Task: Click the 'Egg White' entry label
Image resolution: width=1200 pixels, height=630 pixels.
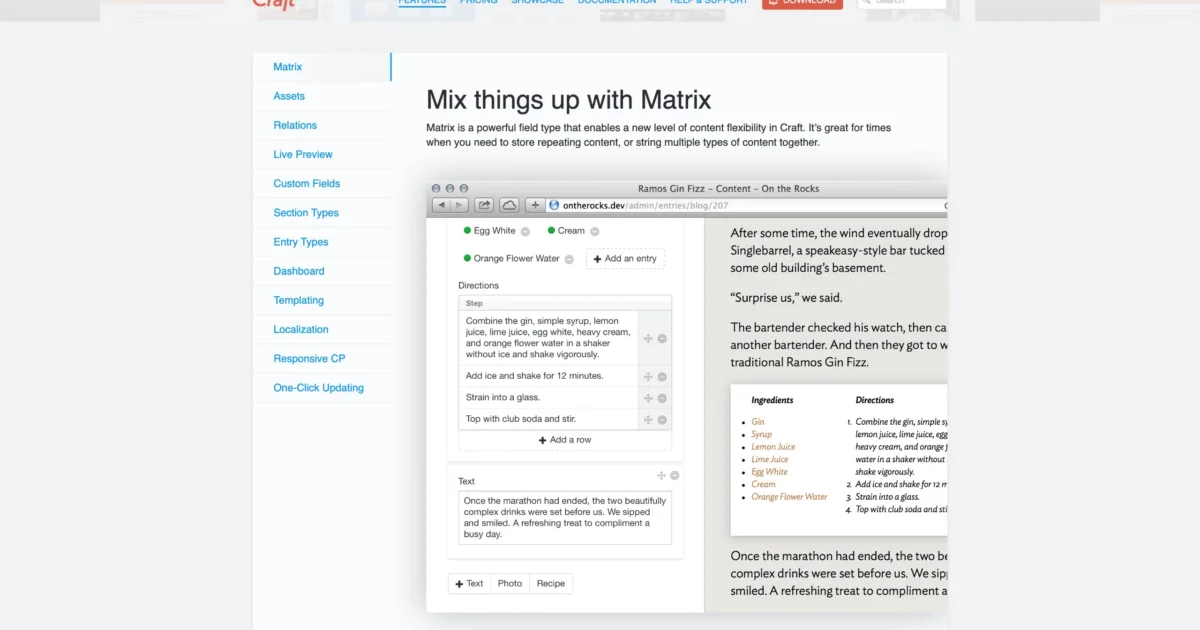Action: pos(495,231)
